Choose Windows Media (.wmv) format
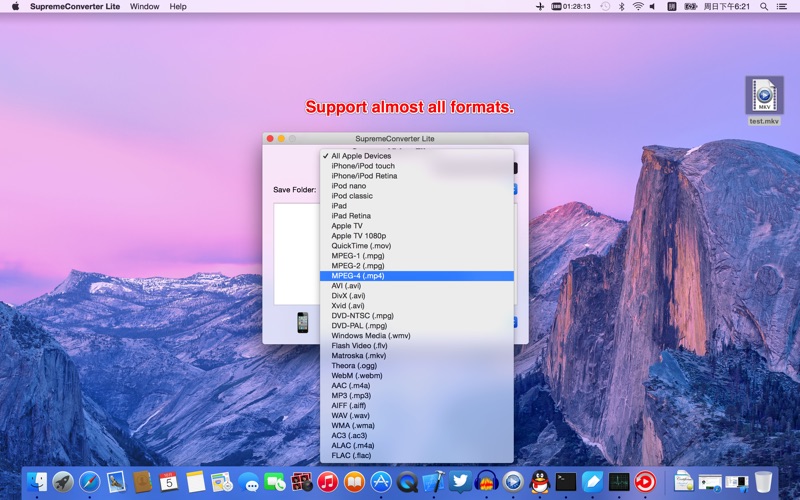The height and width of the screenshot is (500, 800). [416, 336]
